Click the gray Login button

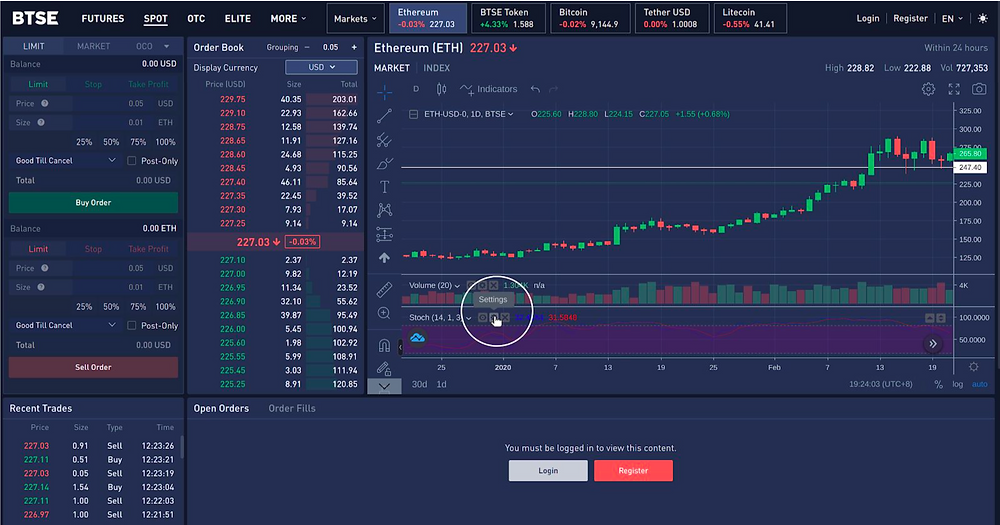548,471
